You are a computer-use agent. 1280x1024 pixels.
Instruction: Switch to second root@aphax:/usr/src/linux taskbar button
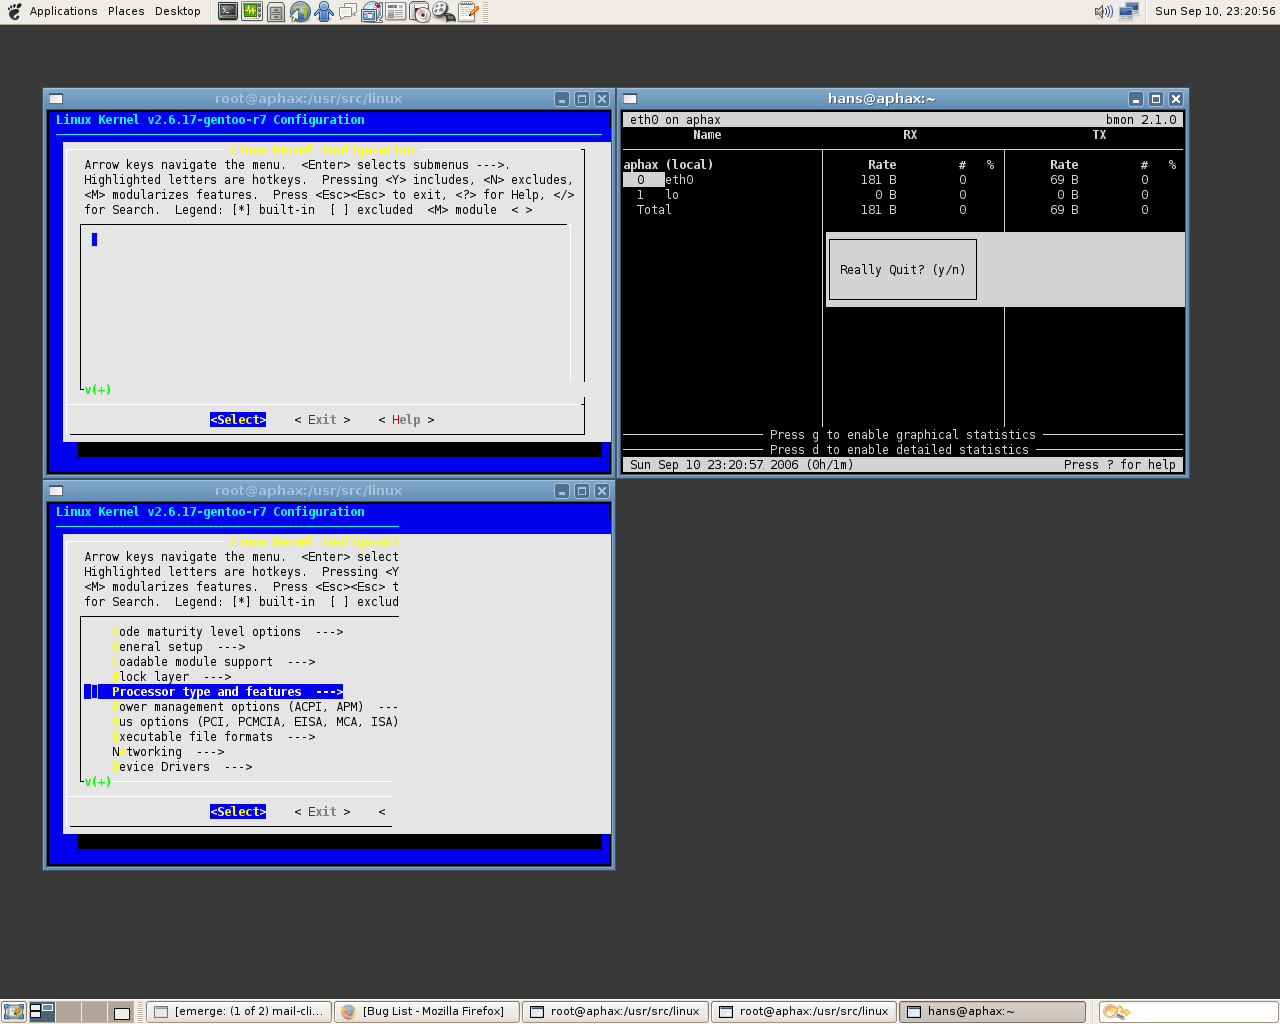coord(804,1012)
